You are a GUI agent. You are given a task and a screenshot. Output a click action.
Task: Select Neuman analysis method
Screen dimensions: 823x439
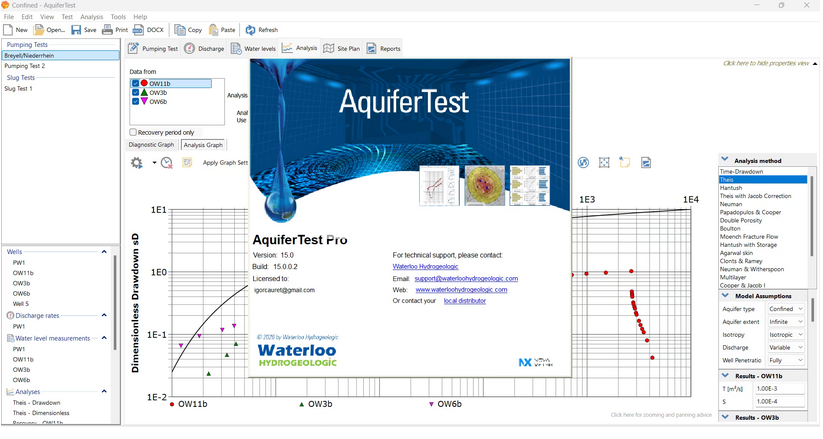(x=763, y=204)
